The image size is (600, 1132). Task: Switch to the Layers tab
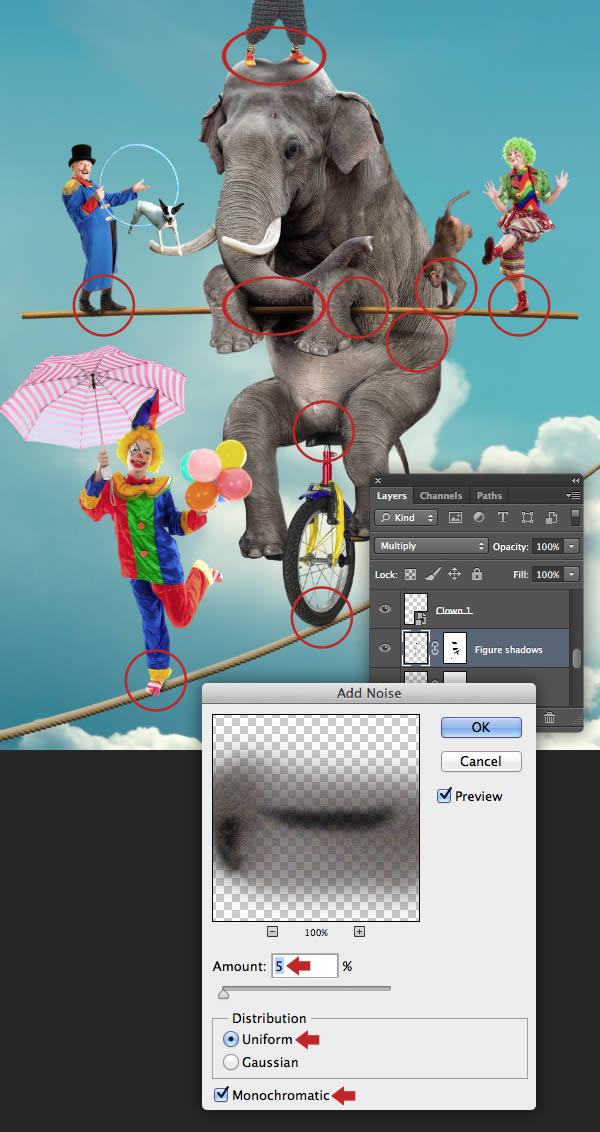(x=392, y=496)
